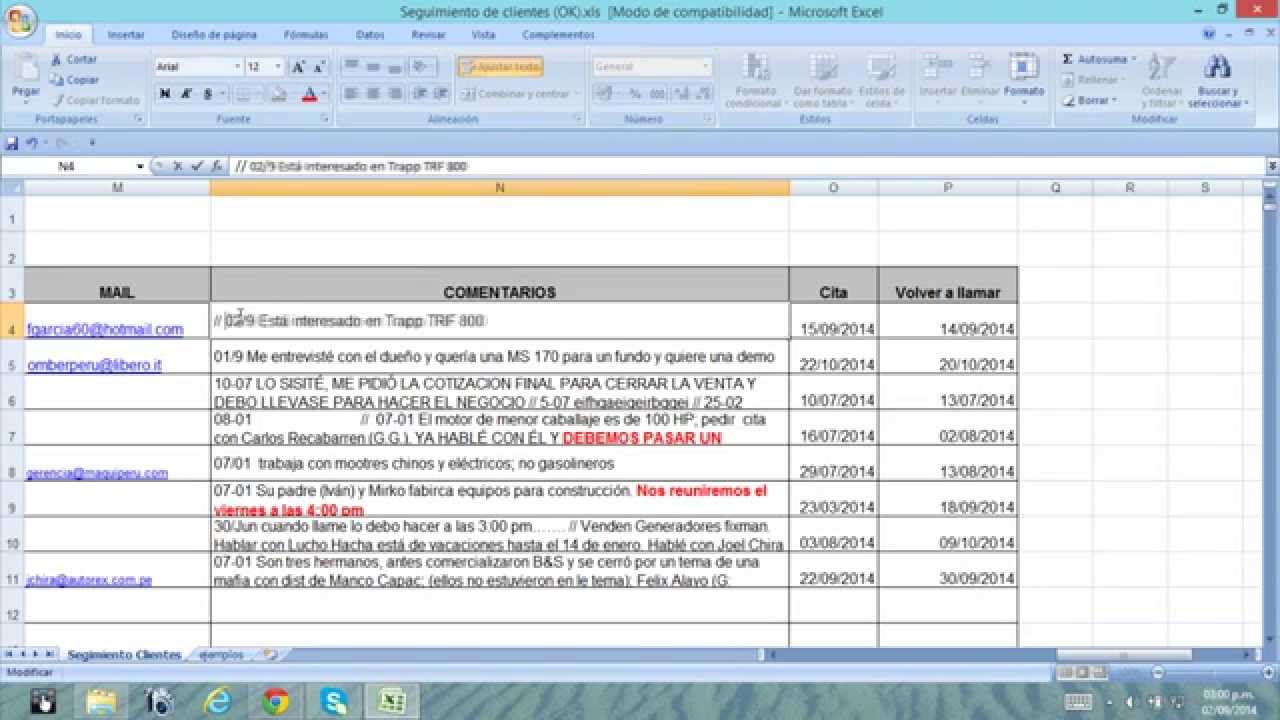Image resolution: width=1280 pixels, height=720 pixels.
Task: Click the text orientation icon
Action: pyautogui.click(x=422, y=67)
